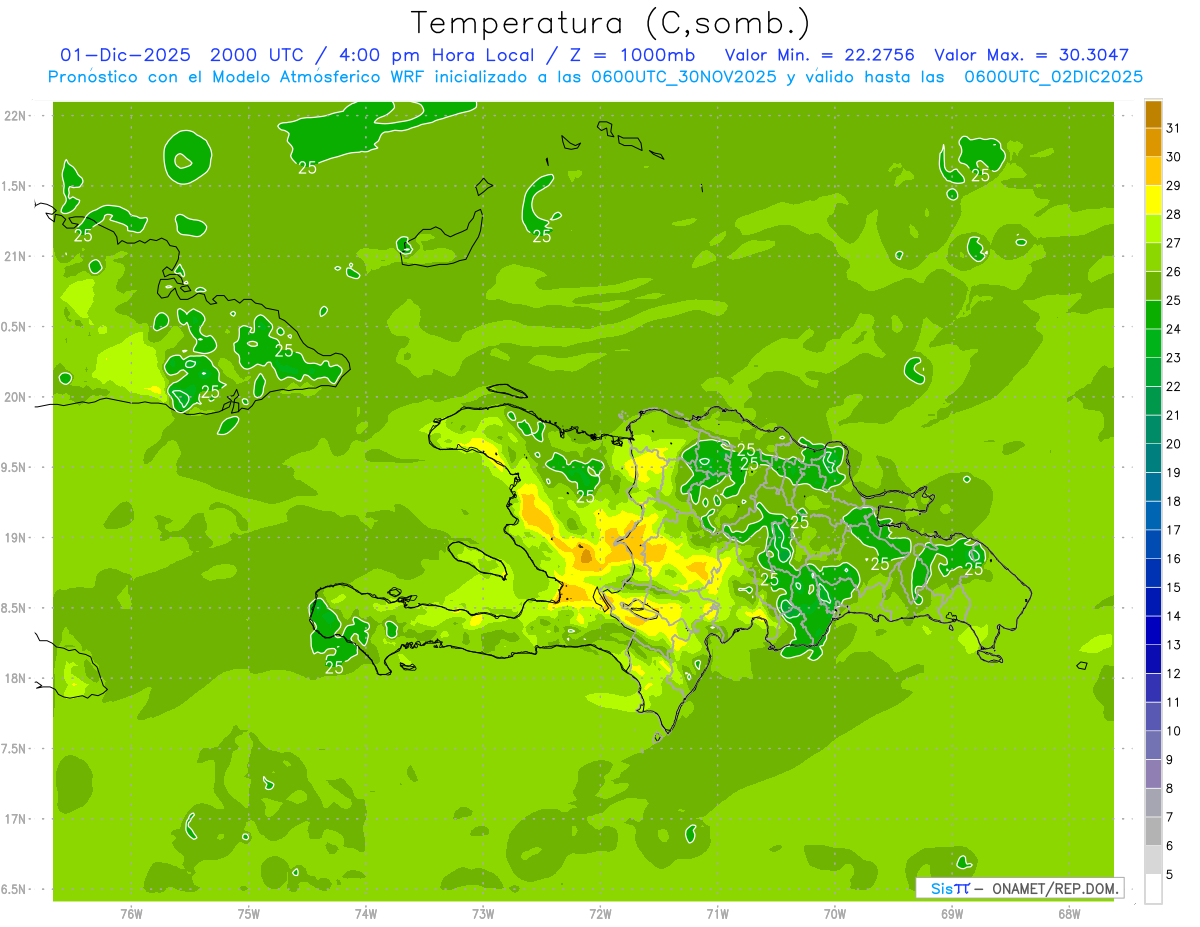Click the "Valor Min. = 22.2756" readout
The width and height of the screenshot is (1200, 927).
[x=819, y=55]
